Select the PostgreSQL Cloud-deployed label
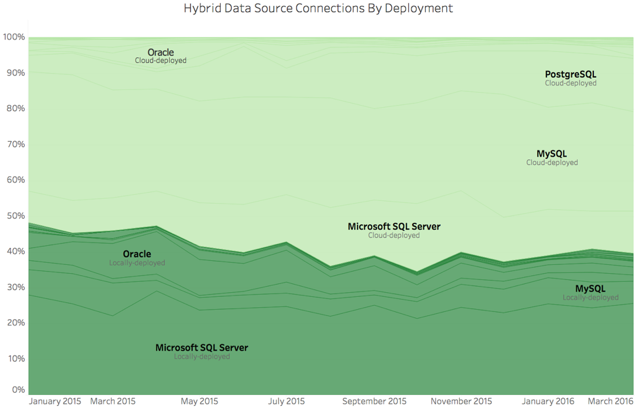Image resolution: width=635 pixels, height=408 pixels. (x=570, y=78)
